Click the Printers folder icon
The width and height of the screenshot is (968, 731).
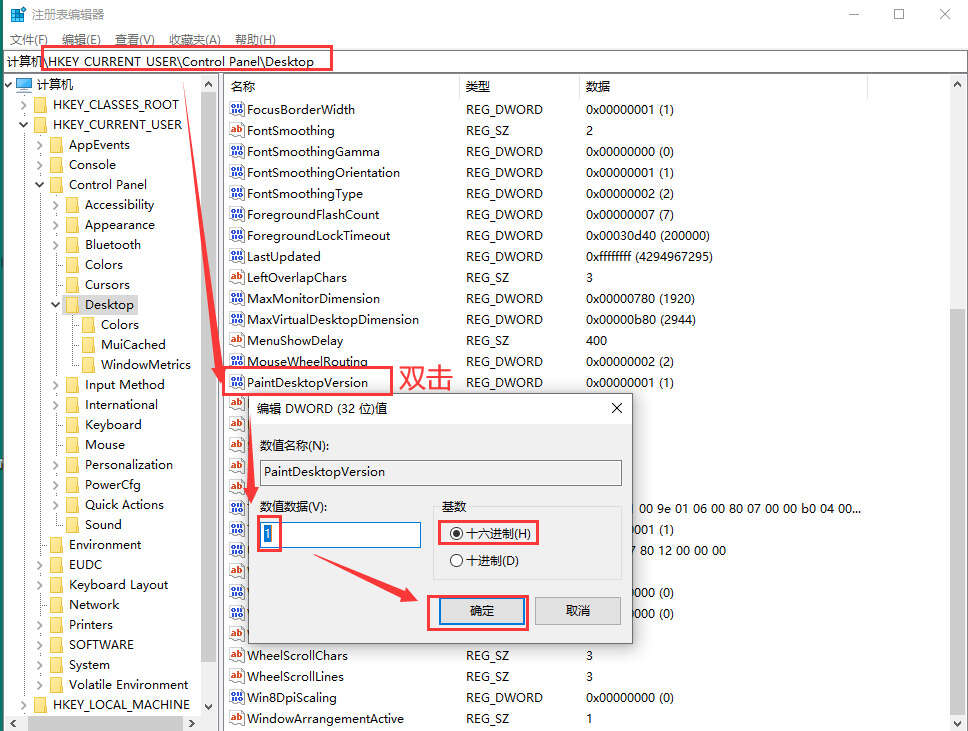[57, 625]
